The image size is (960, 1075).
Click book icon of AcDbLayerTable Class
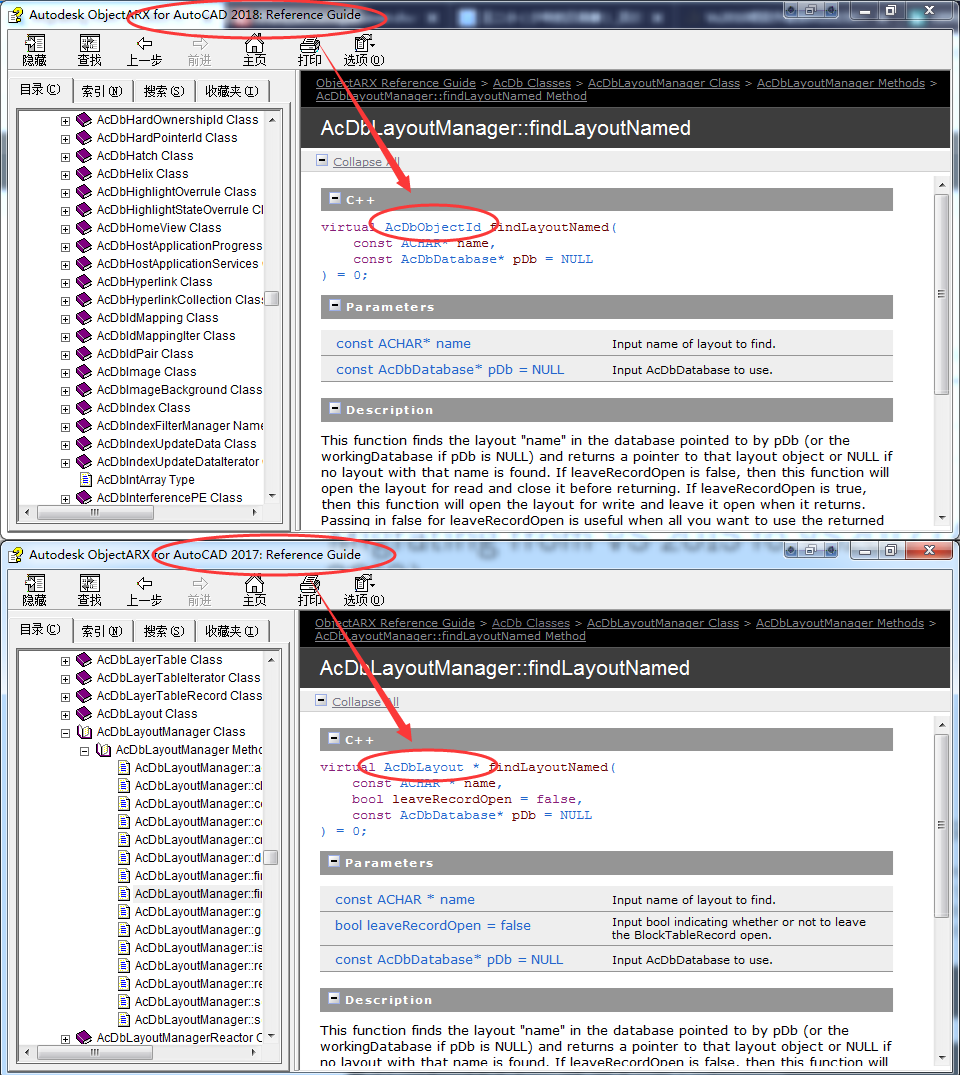(x=84, y=660)
